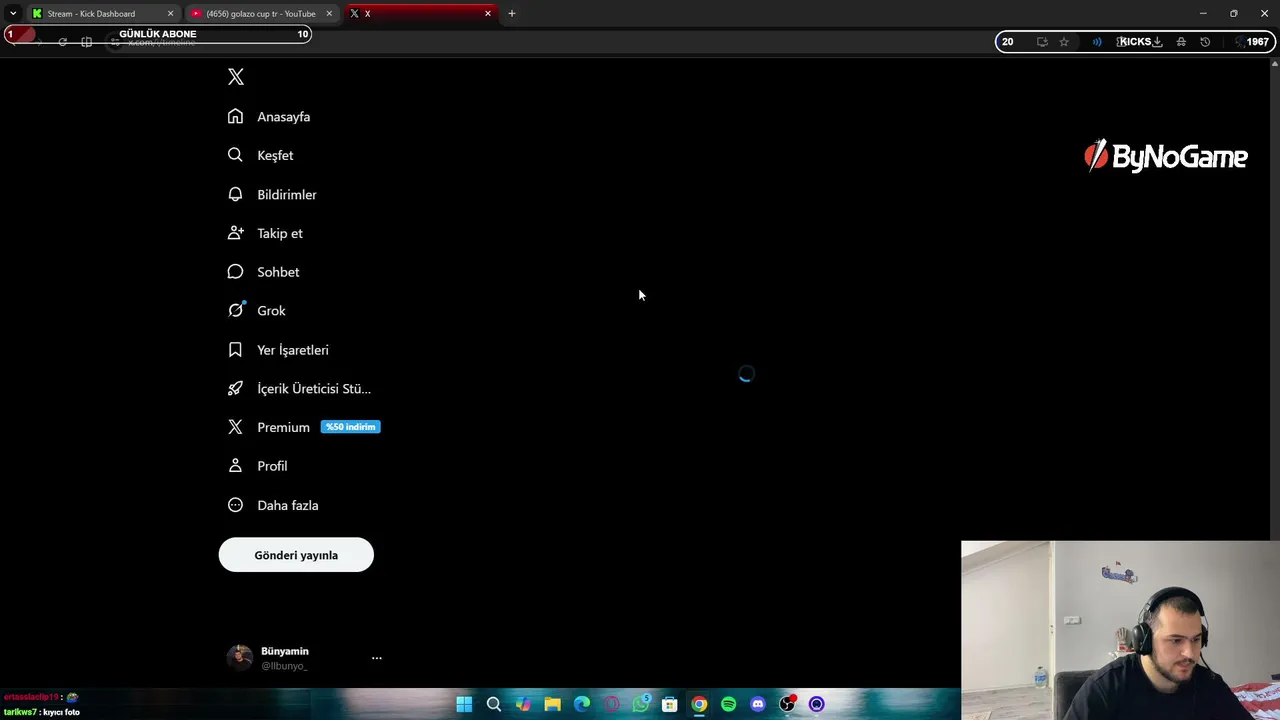This screenshot has height=720, width=1280.
Task: Click the Gönderi yayınla button
Action: coord(296,555)
